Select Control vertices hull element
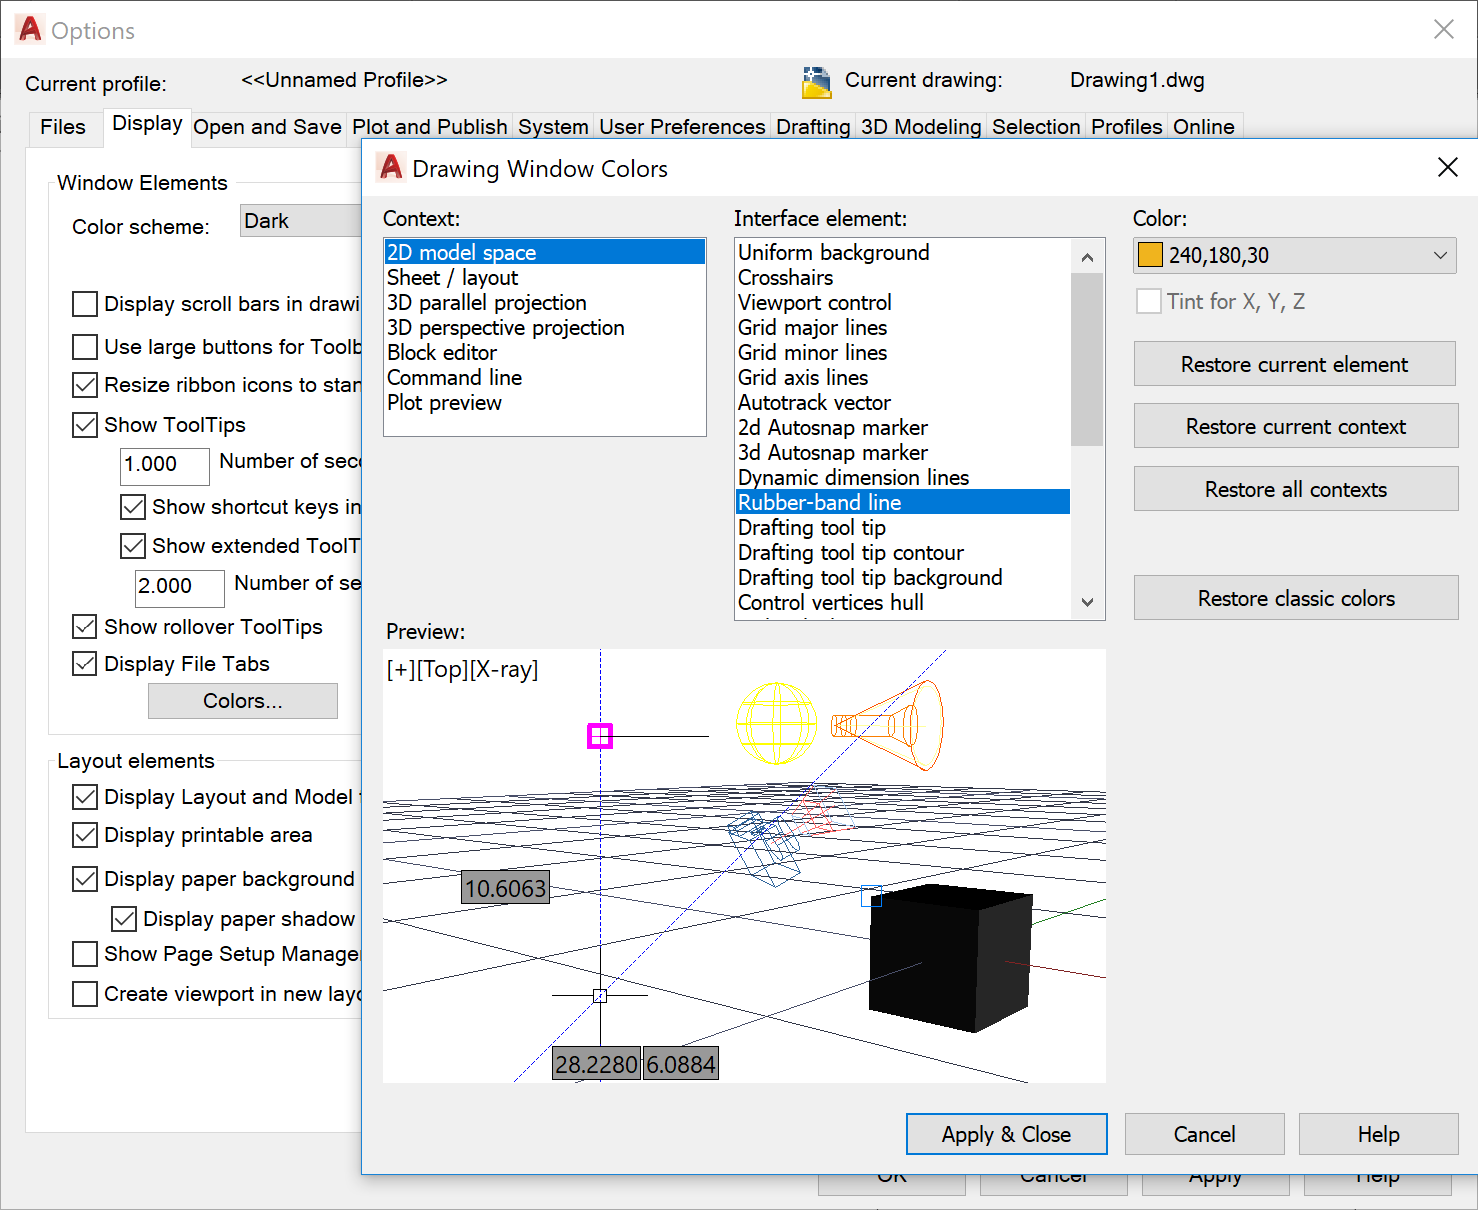Image resolution: width=1478 pixels, height=1210 pixels. click(x=903, y=602)
